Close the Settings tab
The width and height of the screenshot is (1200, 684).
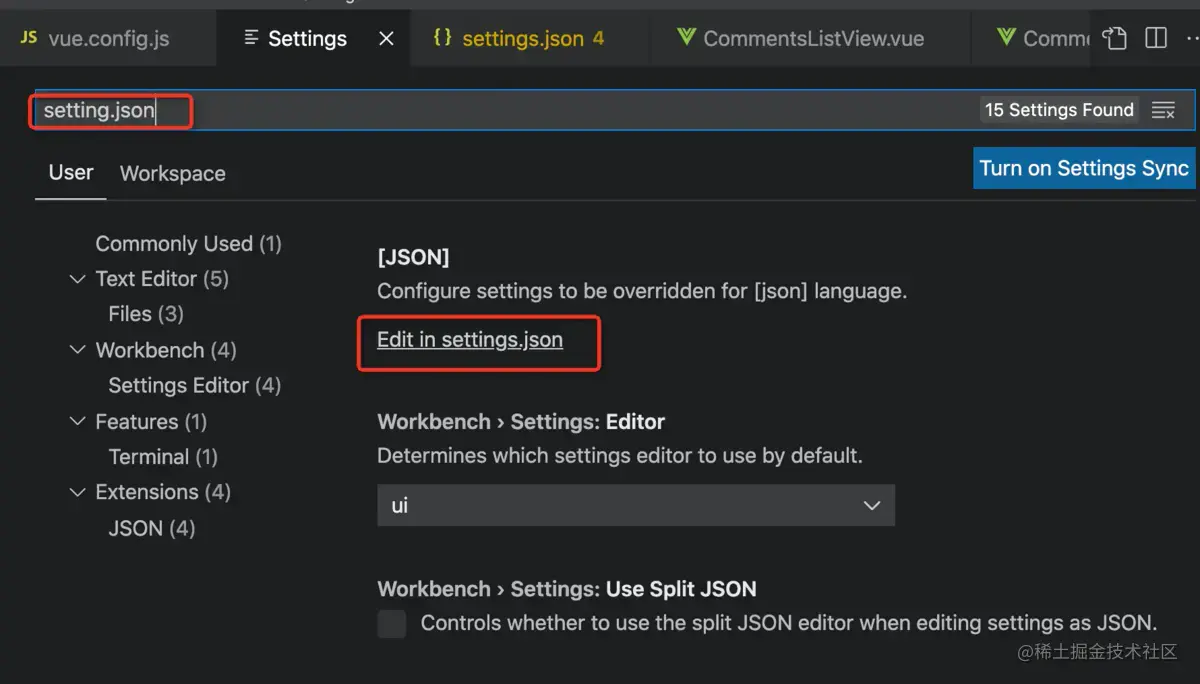(387, 39)
